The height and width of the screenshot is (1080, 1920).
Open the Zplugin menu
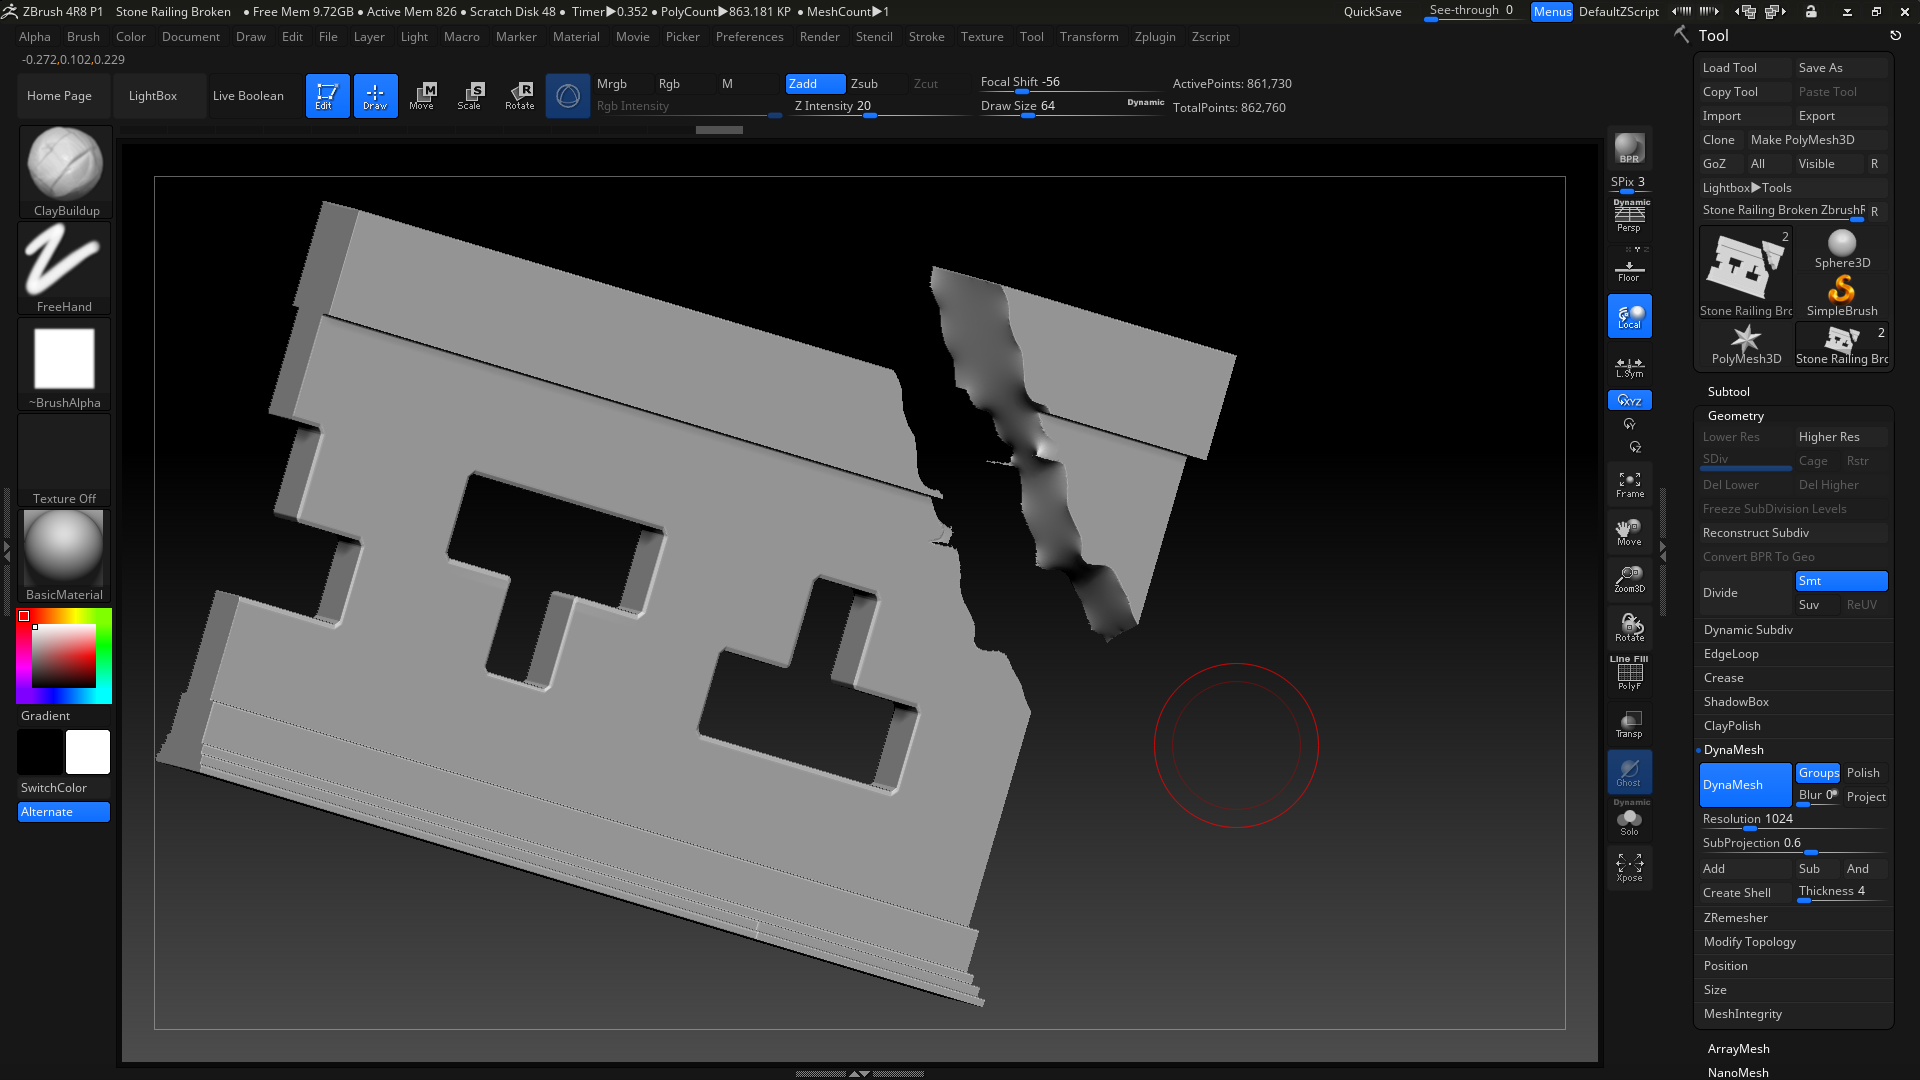[x=1154, y=37]
